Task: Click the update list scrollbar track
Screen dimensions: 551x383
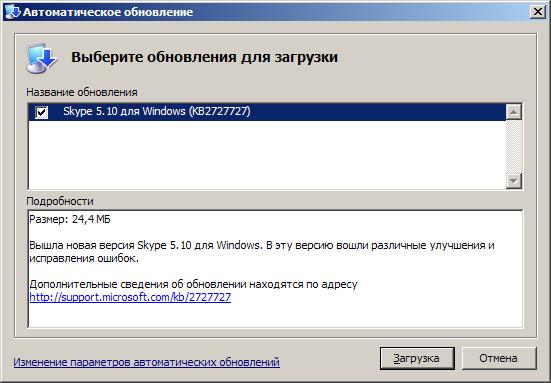Action: [x=513, y=146]
